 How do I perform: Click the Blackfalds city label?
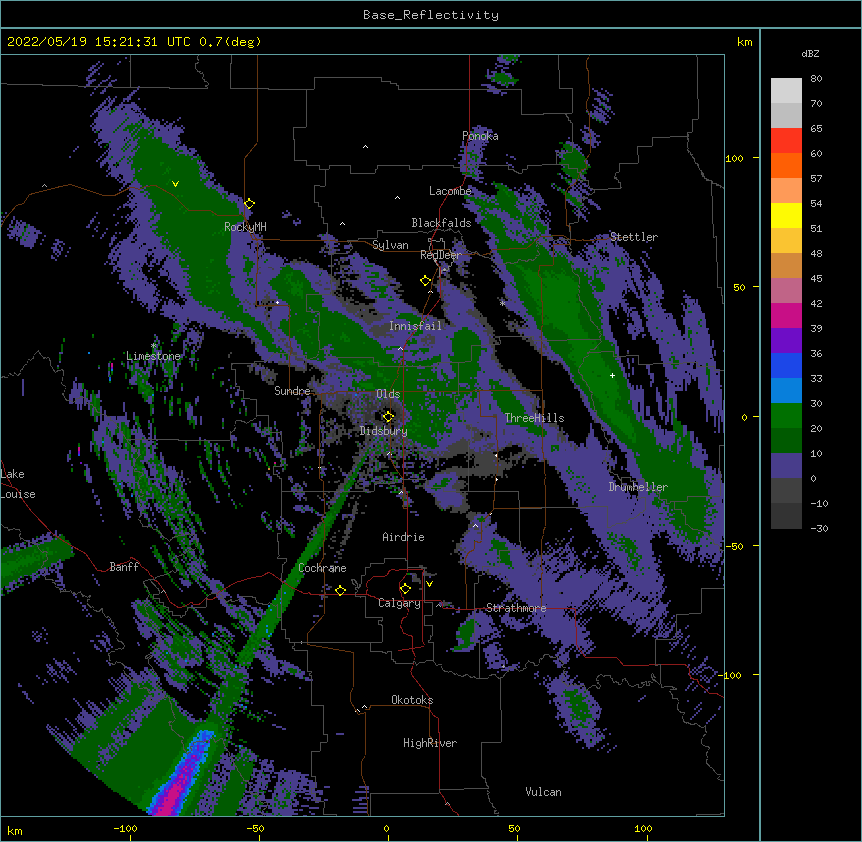(441, 223)
